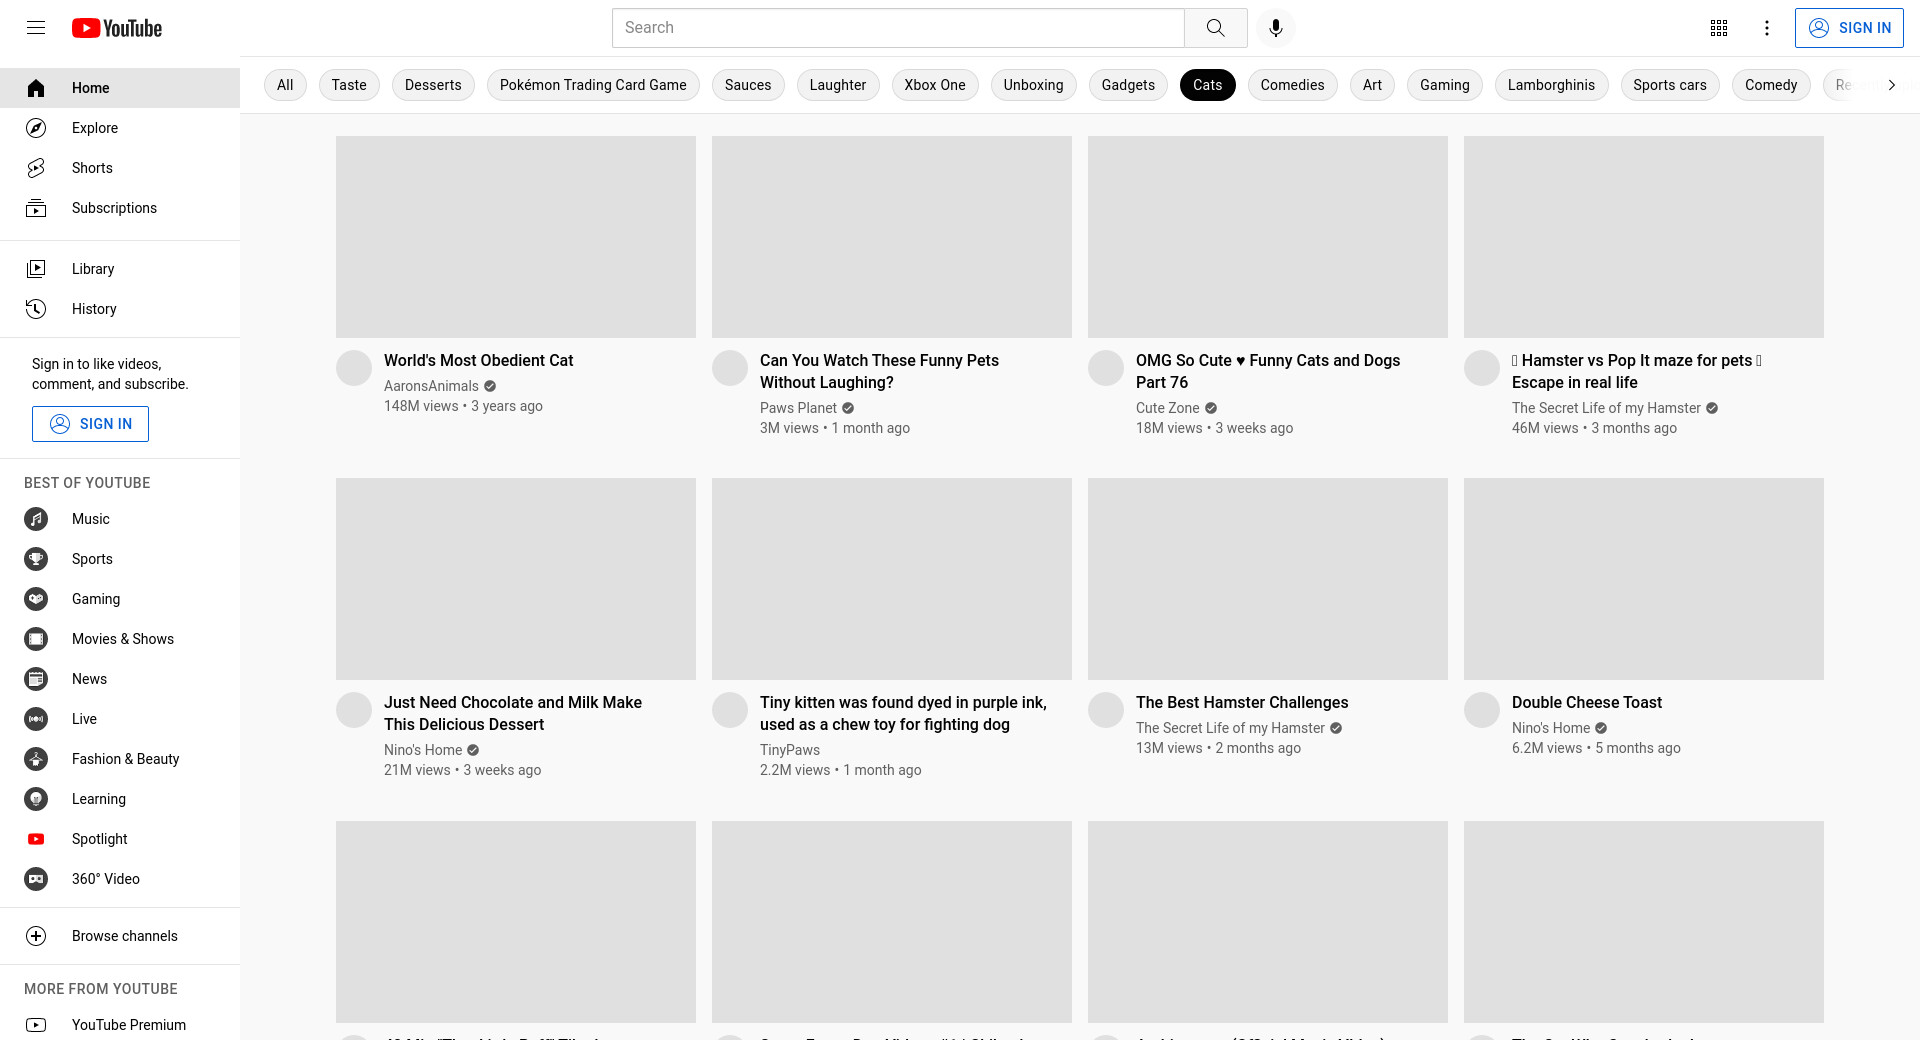
Task: Click the YouTube logo
Action: [117, 28]
